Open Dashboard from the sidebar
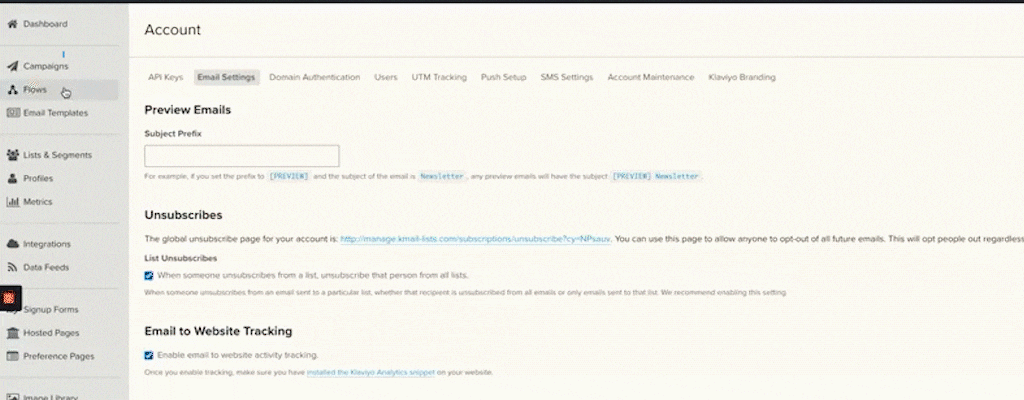The height and width of the screenshot is (400, 1024). (x=45, y=24)
